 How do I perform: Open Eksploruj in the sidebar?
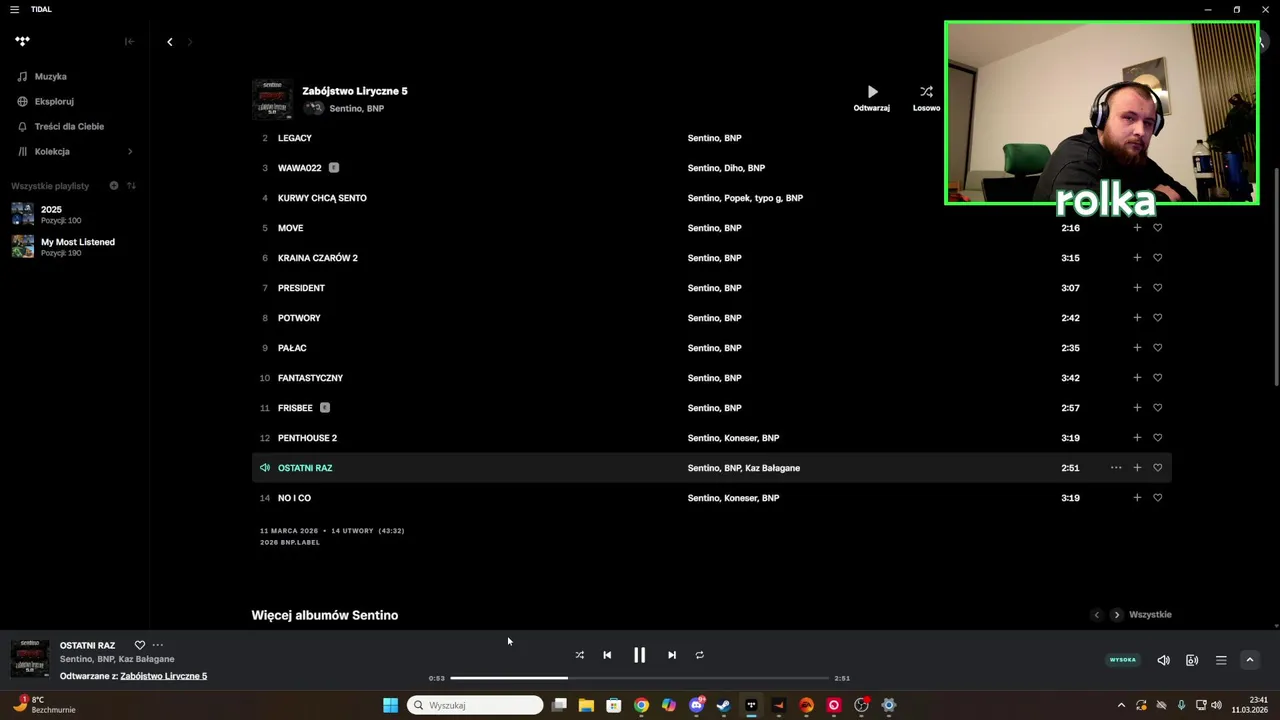(54, 101)
